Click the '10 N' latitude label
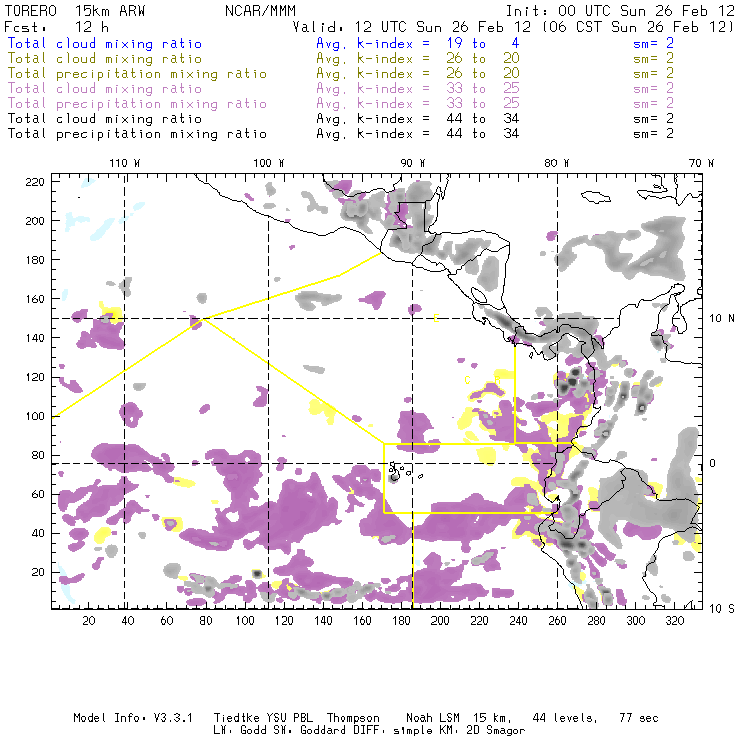740x740 pixels. 722,319
